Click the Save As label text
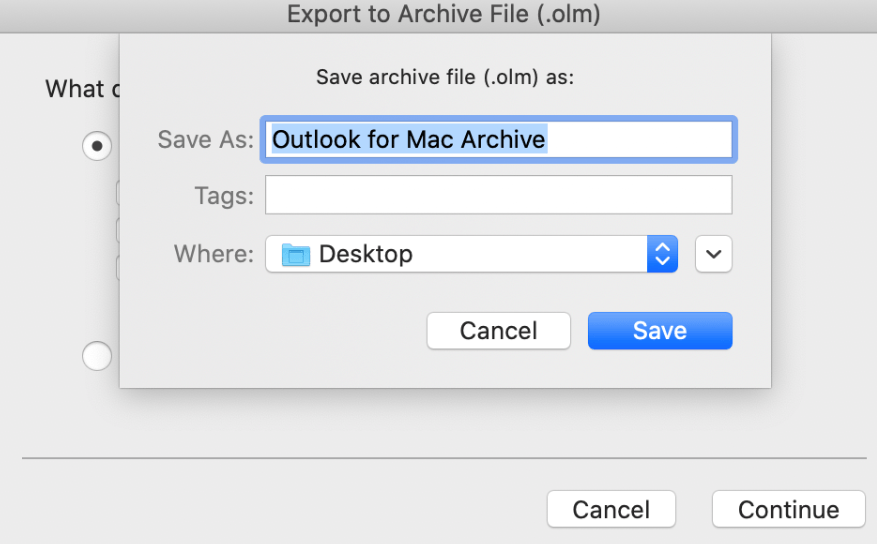 tap(205, 139)
